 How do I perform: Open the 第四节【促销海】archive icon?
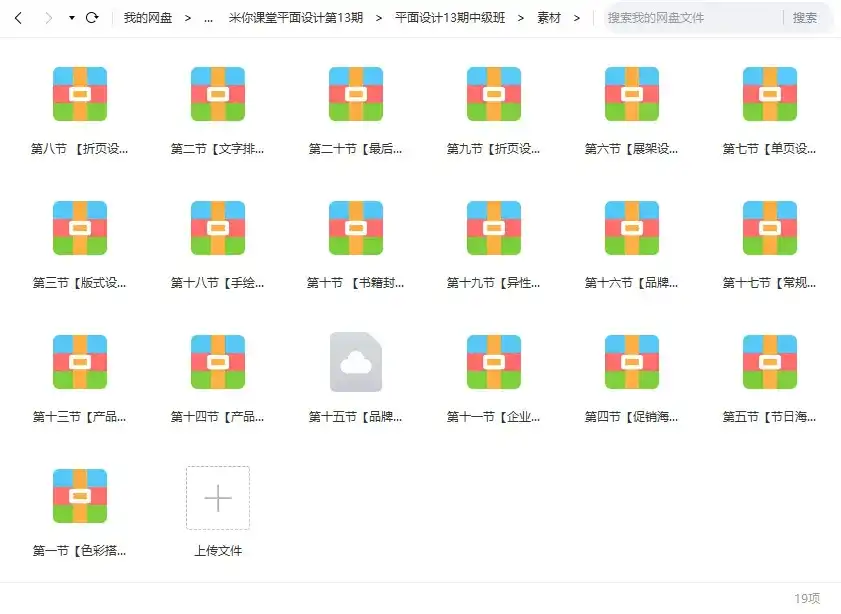click(631, 363)
